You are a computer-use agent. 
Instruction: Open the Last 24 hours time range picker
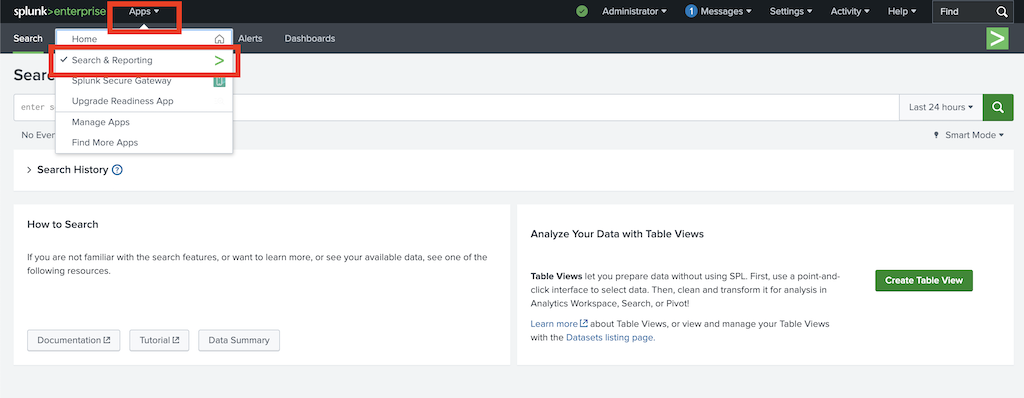coord(941,107)
